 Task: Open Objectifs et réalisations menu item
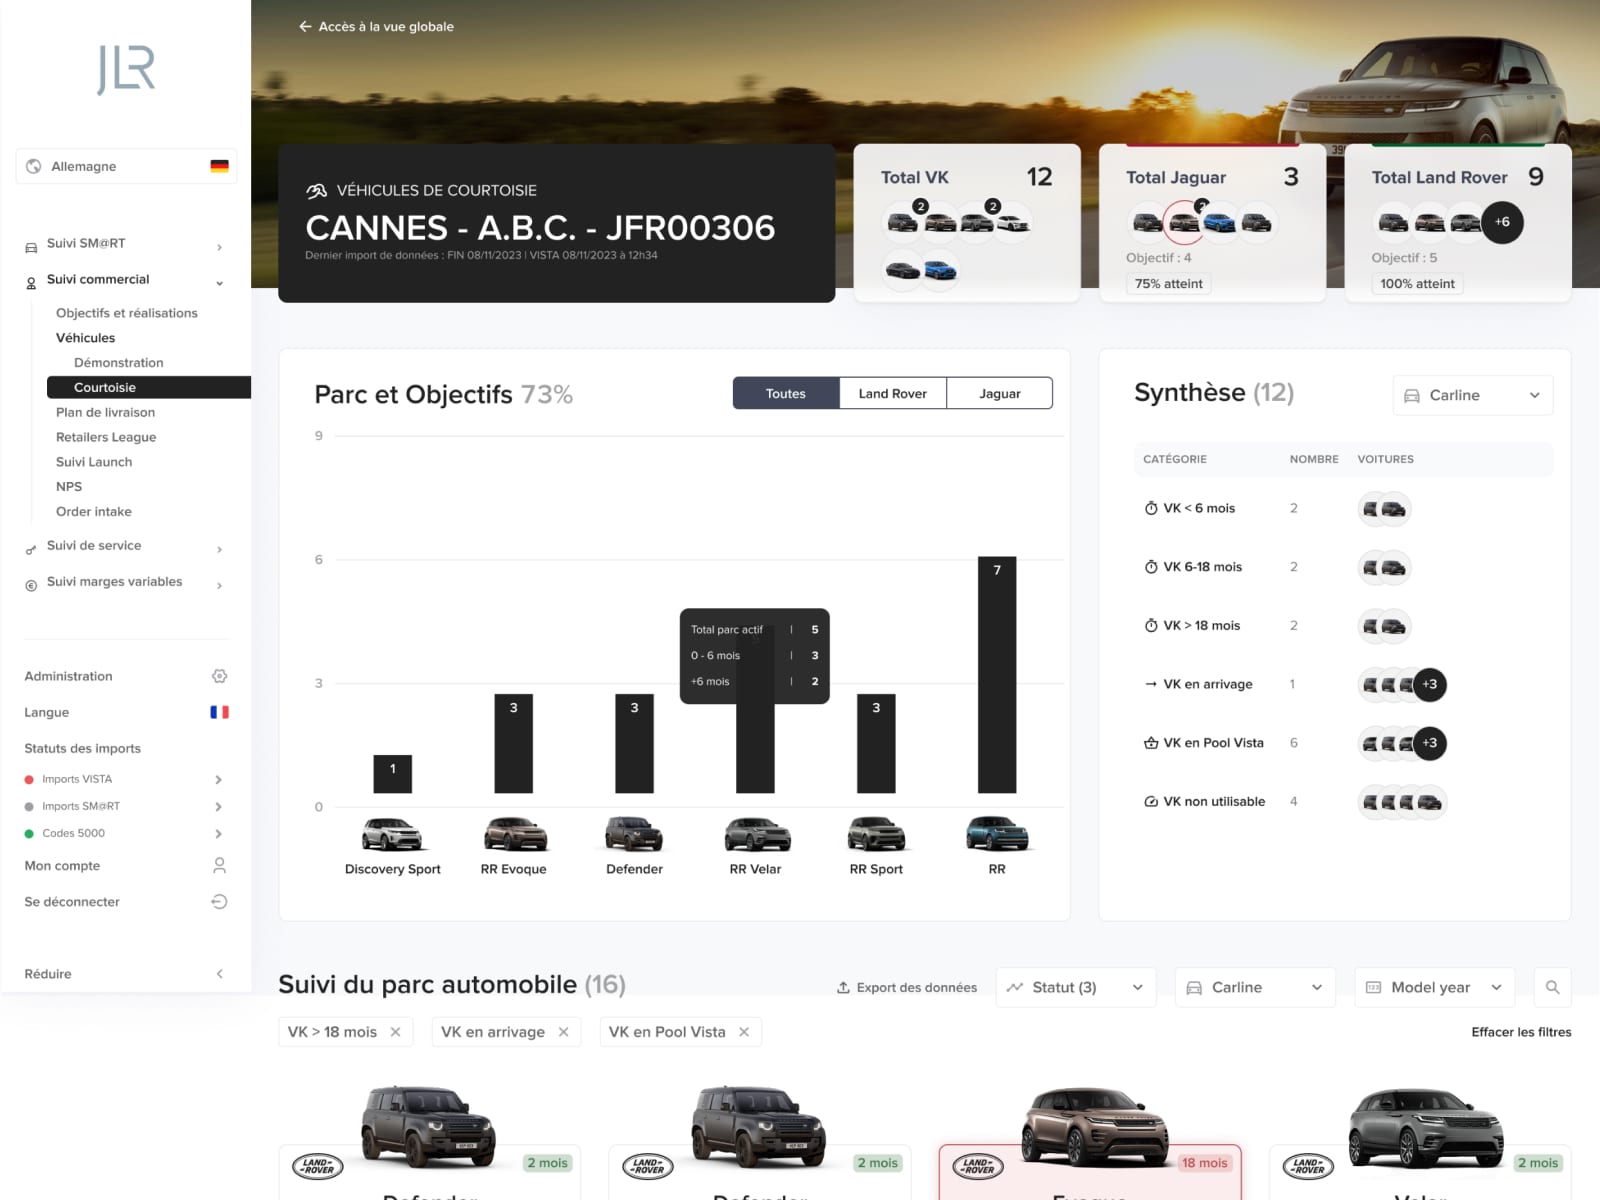(127, 313)
